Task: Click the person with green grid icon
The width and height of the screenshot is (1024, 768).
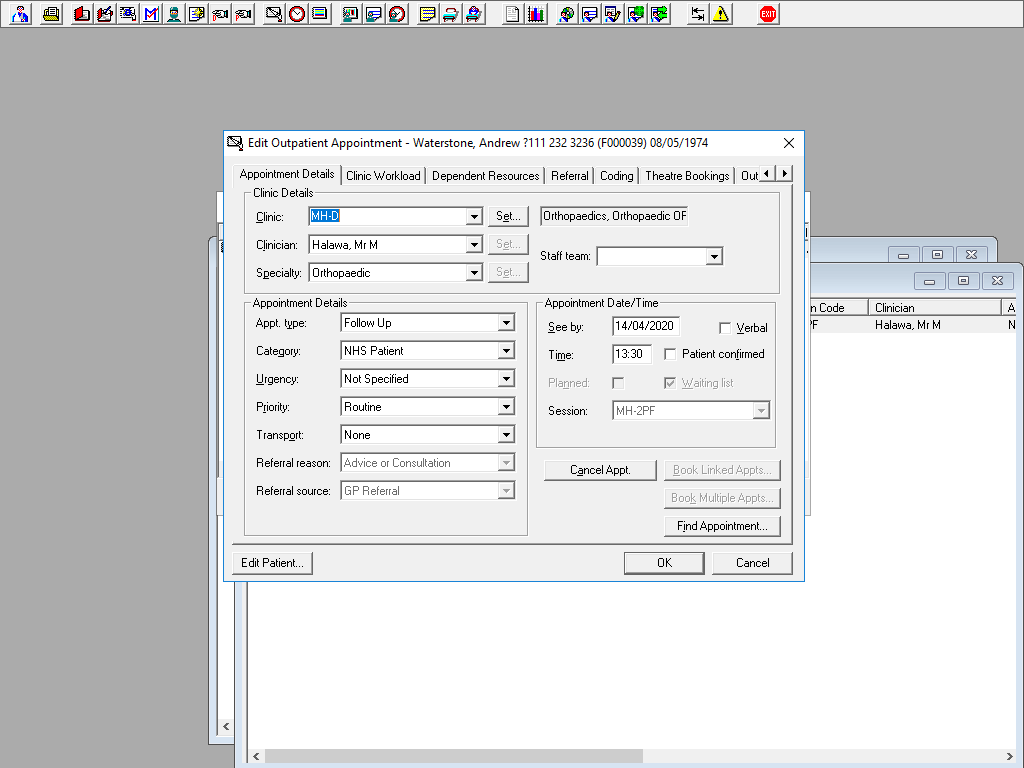Action: [x=636, y=14]
